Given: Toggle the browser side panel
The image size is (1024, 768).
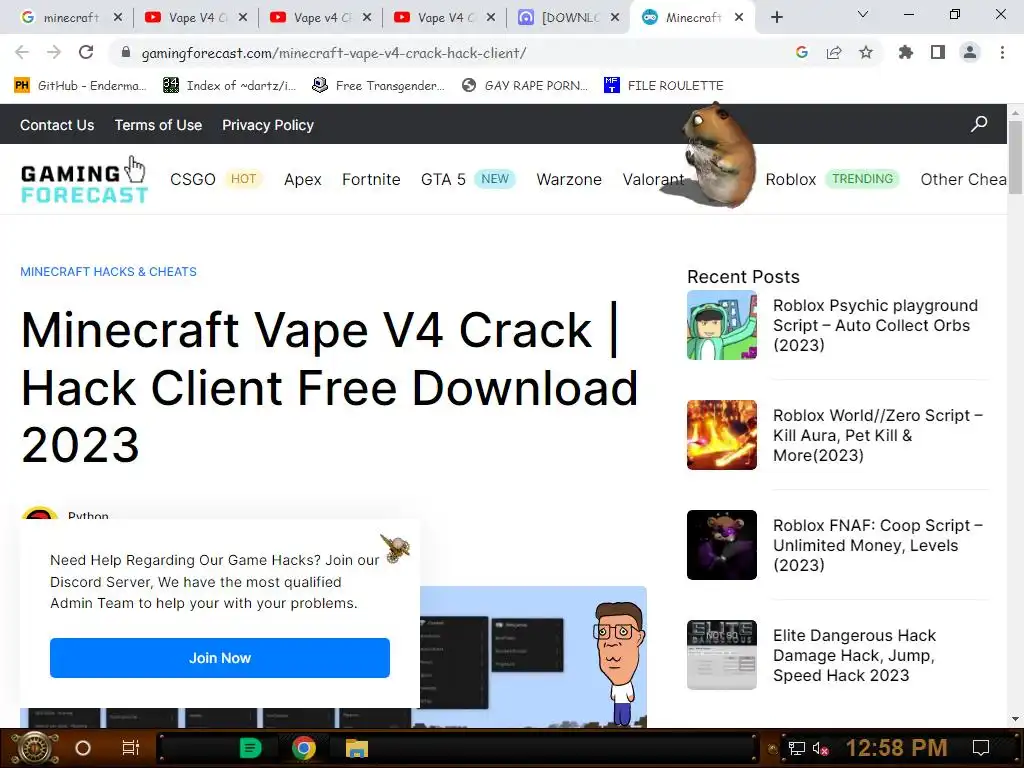Looking at the screenshot, I should (938, 52).
